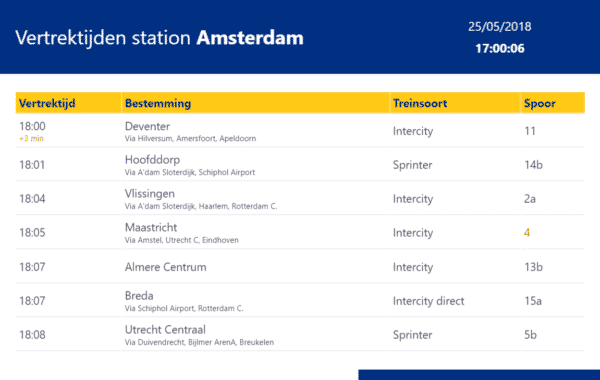Click the Almere Centrum destination
Image resolution: width=600 pixels, height=380 pixels.
pos(165,267)
